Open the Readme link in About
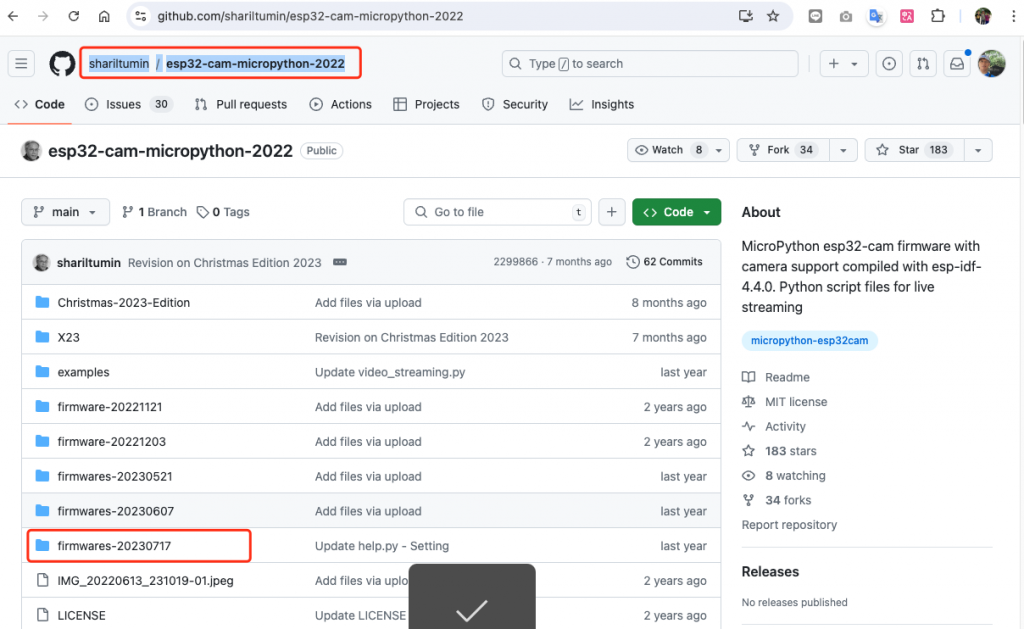The height and width of the screenshot is (629, 1024). coord(776,377)
